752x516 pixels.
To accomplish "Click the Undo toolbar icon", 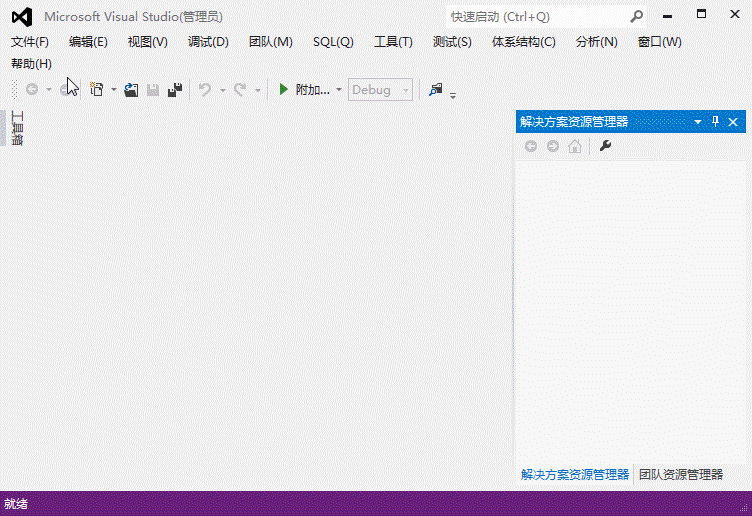I will tap(205, 90).
